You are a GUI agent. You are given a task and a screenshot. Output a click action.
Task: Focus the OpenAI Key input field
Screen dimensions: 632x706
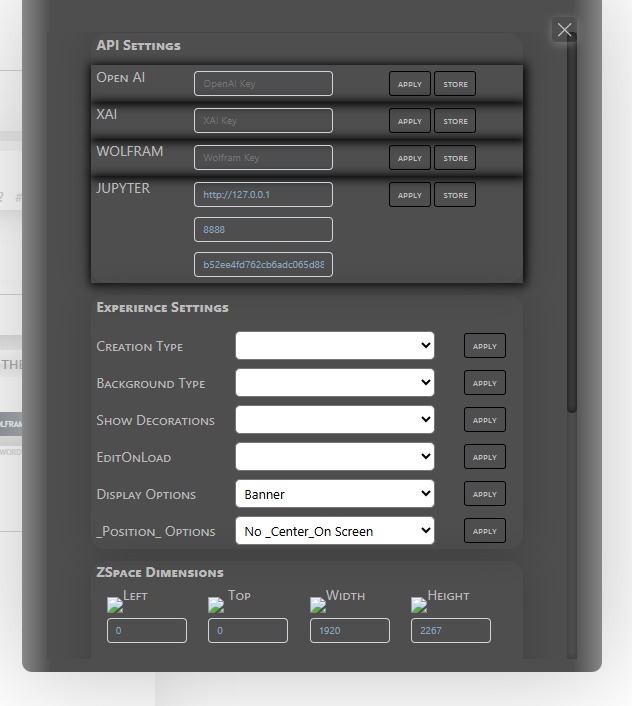click(x=263, y=84)
